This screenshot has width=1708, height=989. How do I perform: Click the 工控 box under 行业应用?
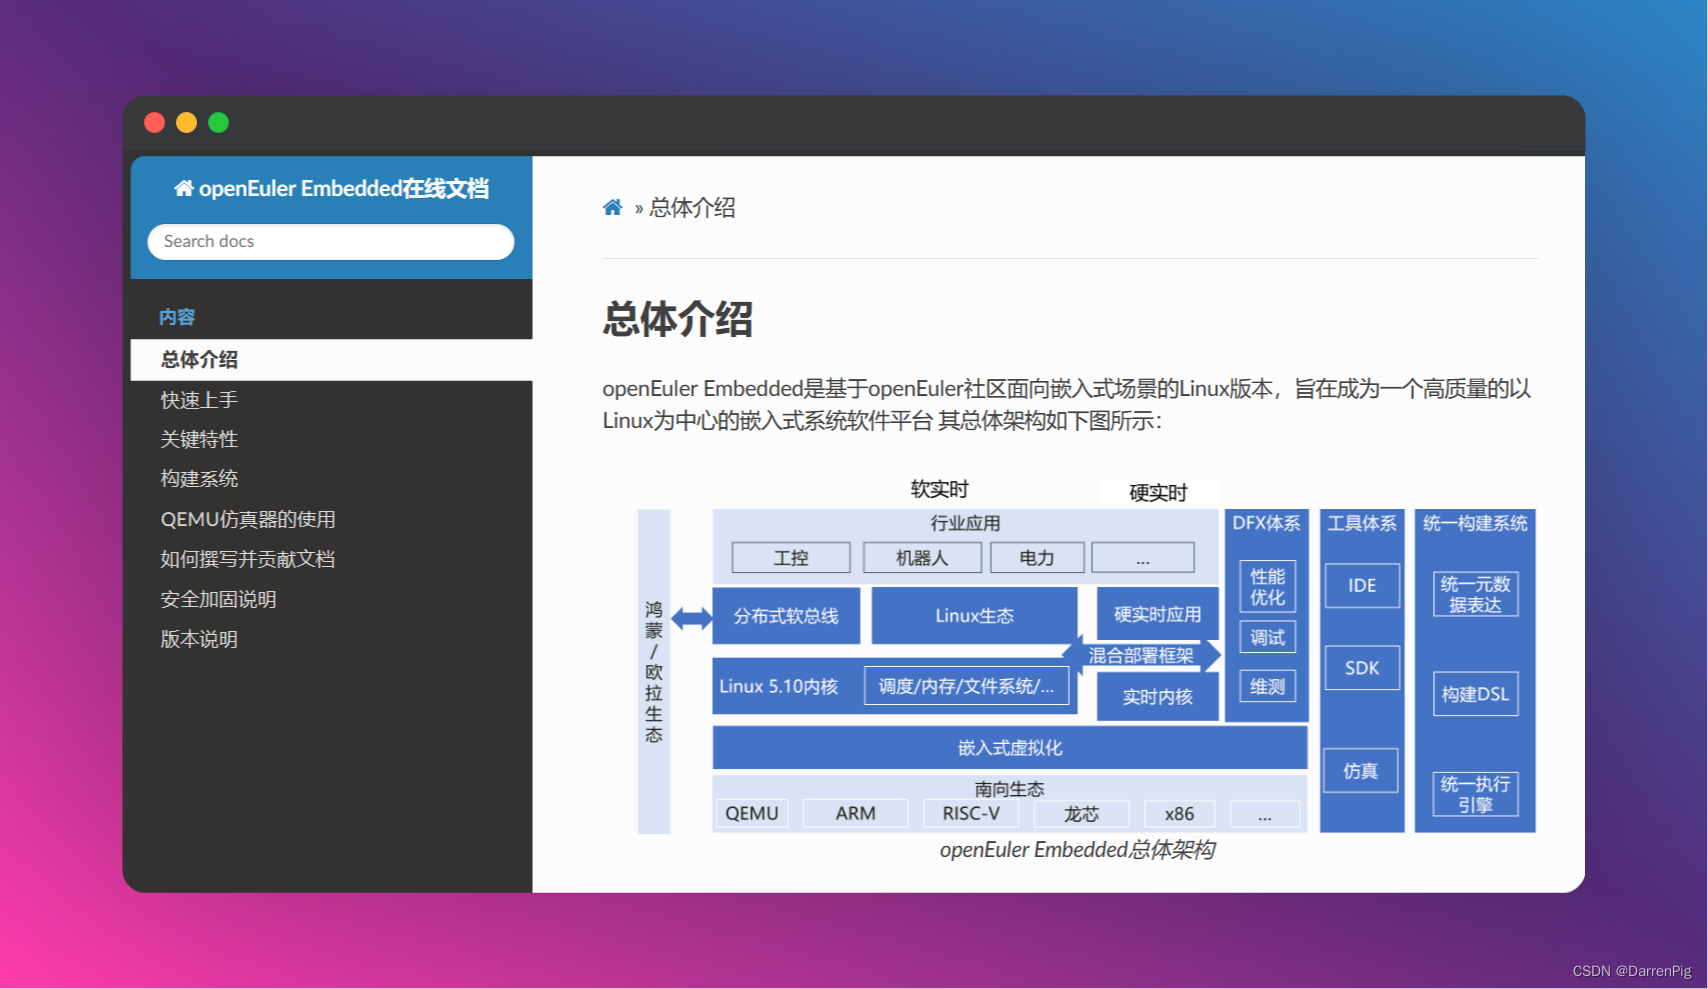pyautogui.click(x=791, y=558)
